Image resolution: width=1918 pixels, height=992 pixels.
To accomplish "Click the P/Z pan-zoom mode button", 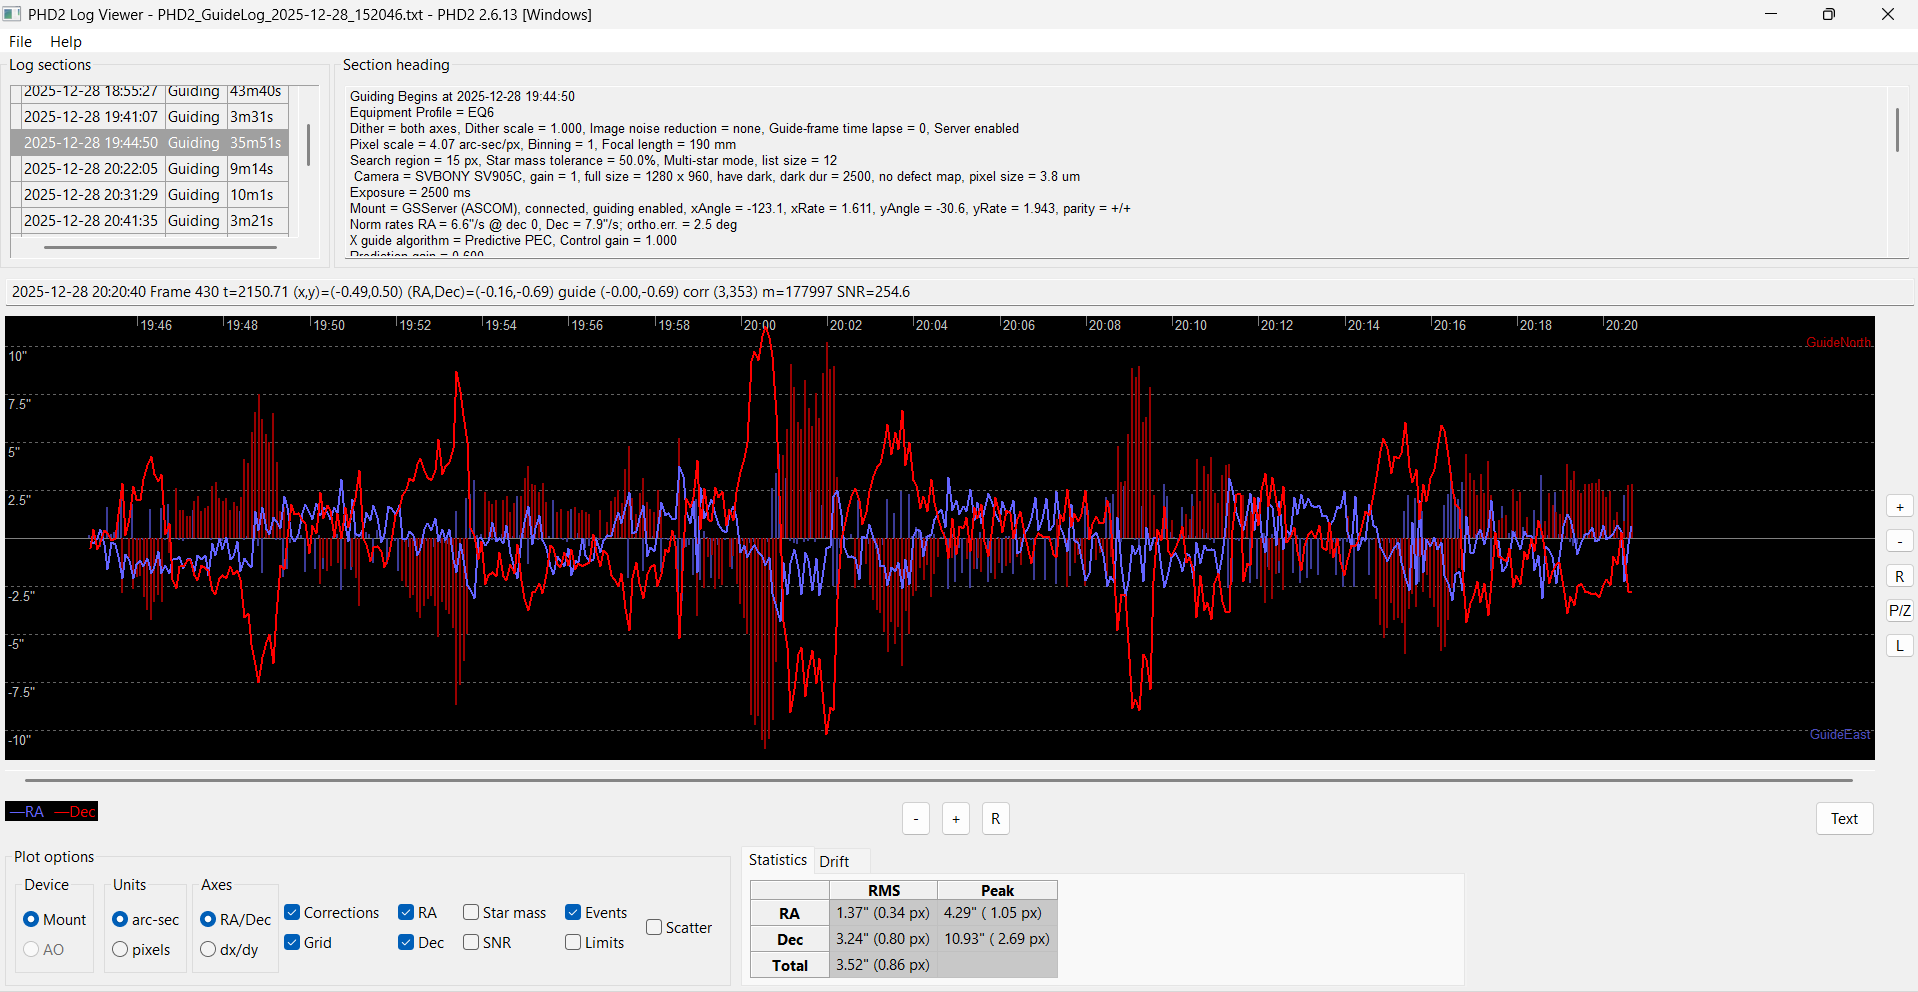I will (x=1899, y=610).
